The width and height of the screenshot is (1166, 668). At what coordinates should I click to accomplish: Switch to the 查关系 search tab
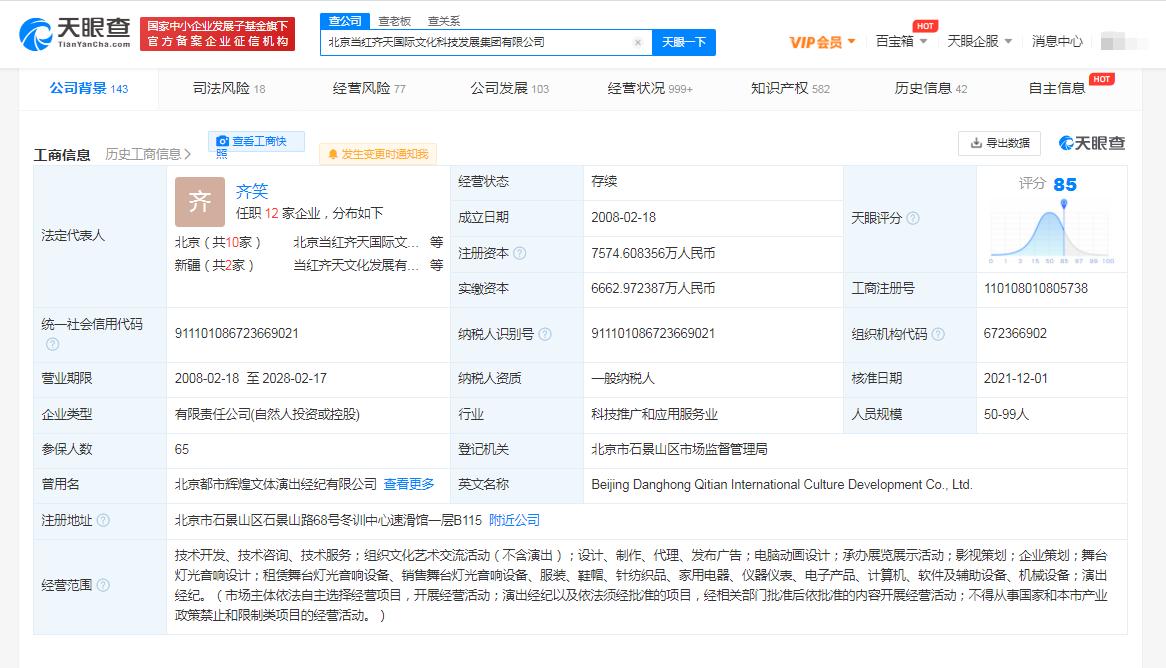tap(444, 22)
